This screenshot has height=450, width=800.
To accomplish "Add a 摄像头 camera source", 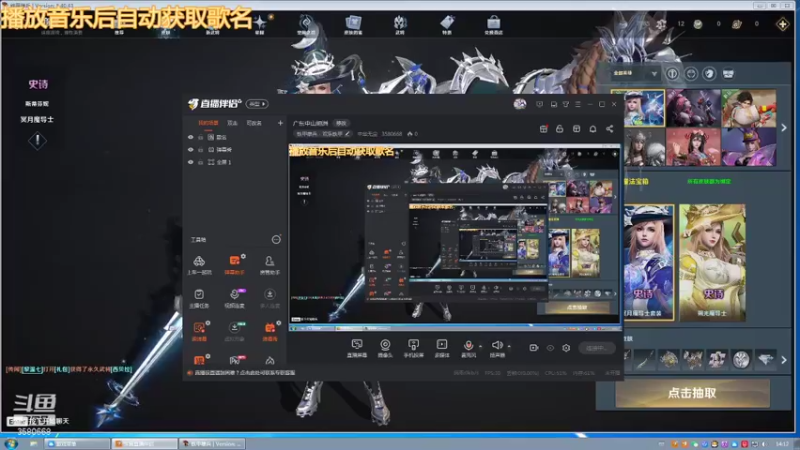I will [385, 348].
